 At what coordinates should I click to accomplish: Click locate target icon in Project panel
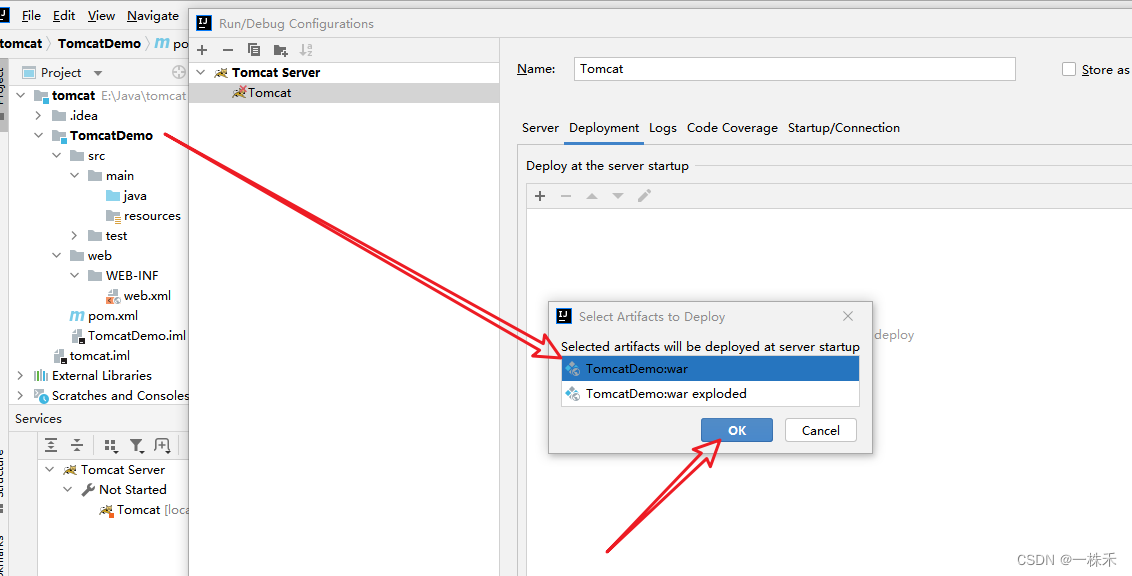pos(179,72)
